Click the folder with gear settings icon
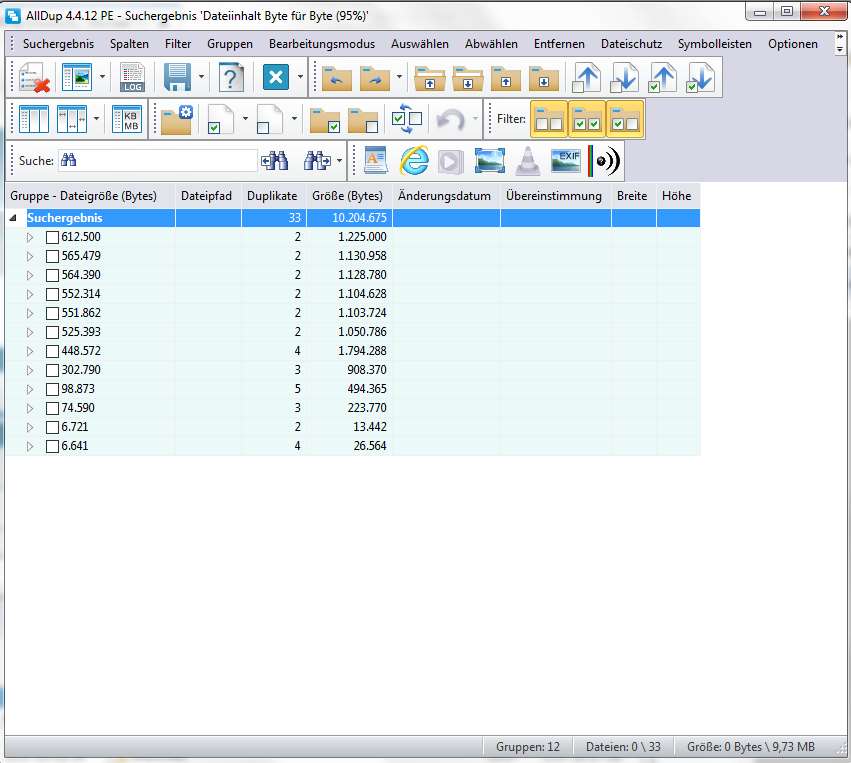 coord(177,119)
